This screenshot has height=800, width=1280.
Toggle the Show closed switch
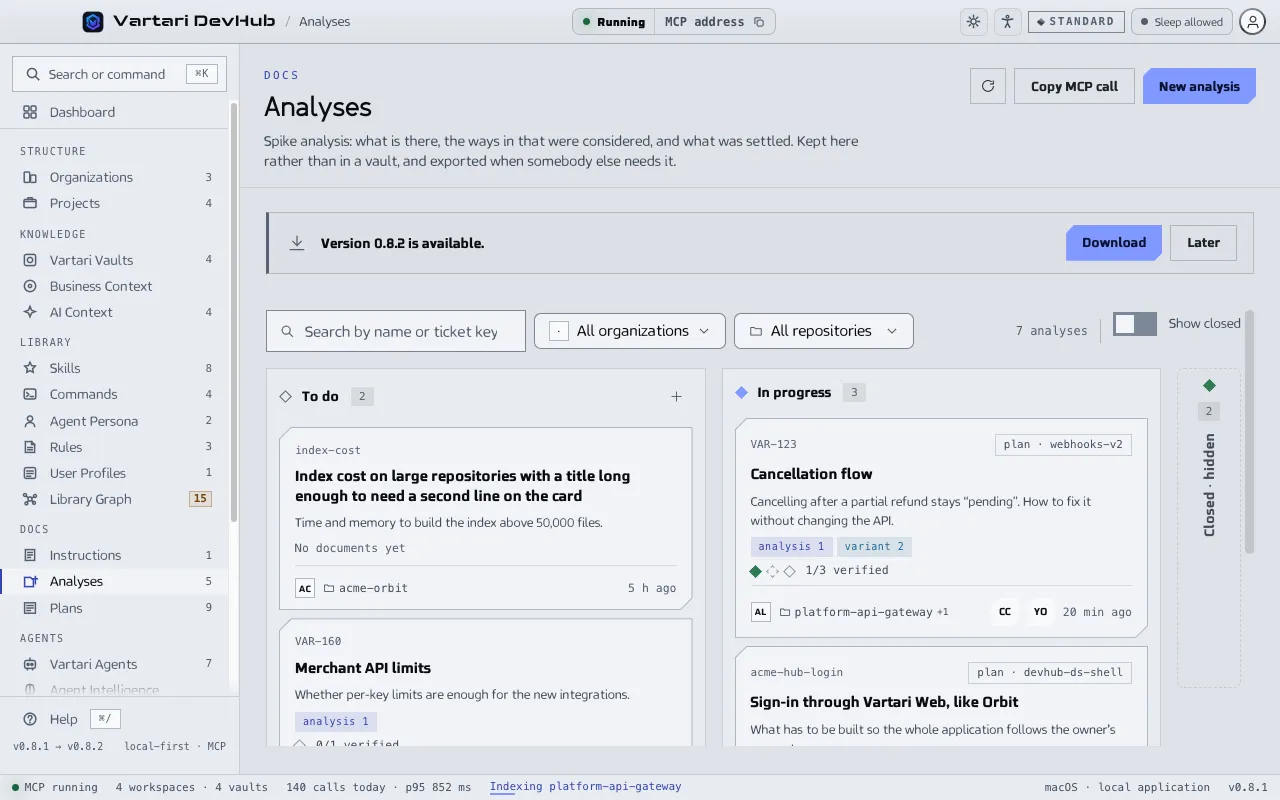click(1135, 324)
